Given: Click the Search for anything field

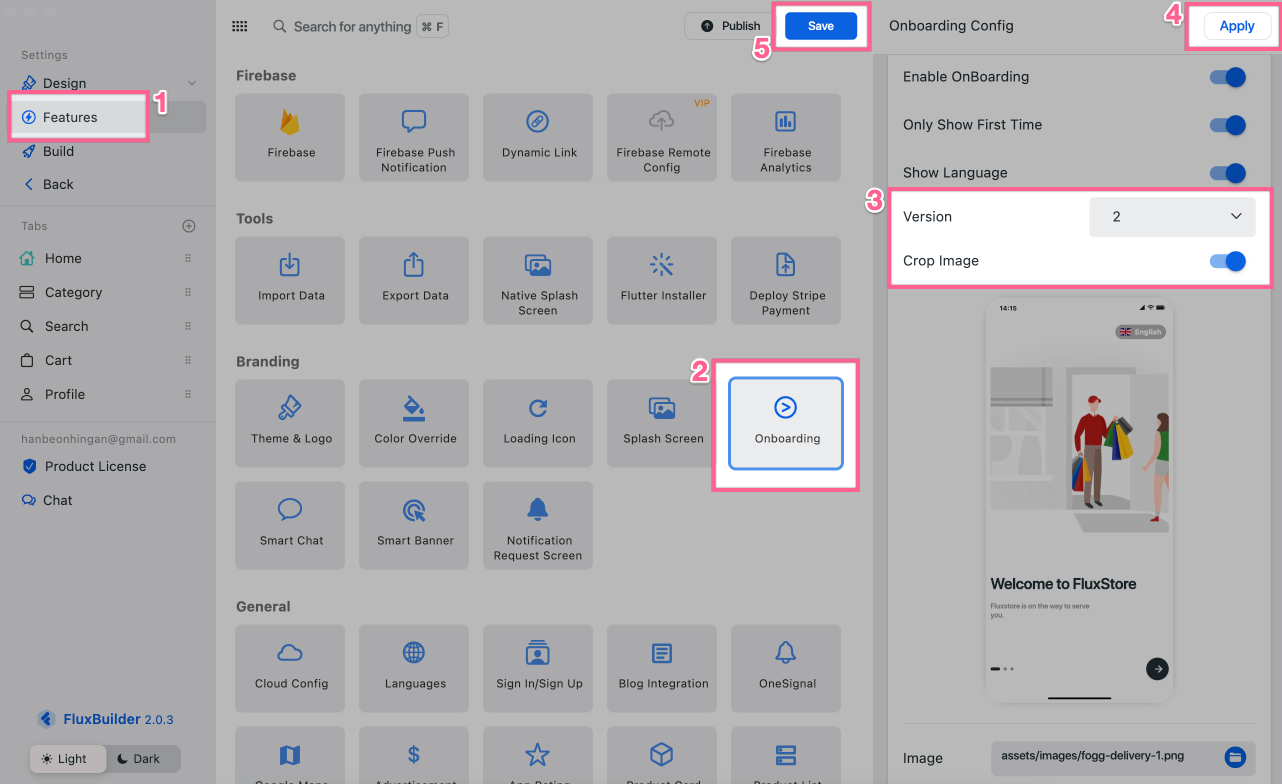Looking at the screenshot, I should click(352, 27).
